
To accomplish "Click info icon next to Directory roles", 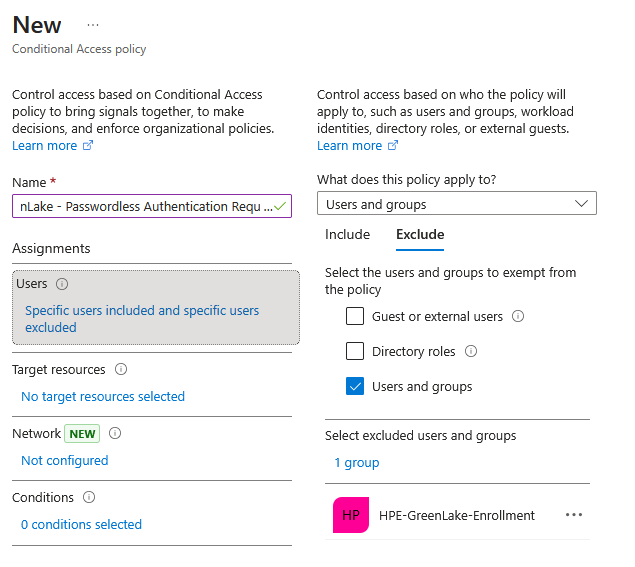I will pos(471,352).
